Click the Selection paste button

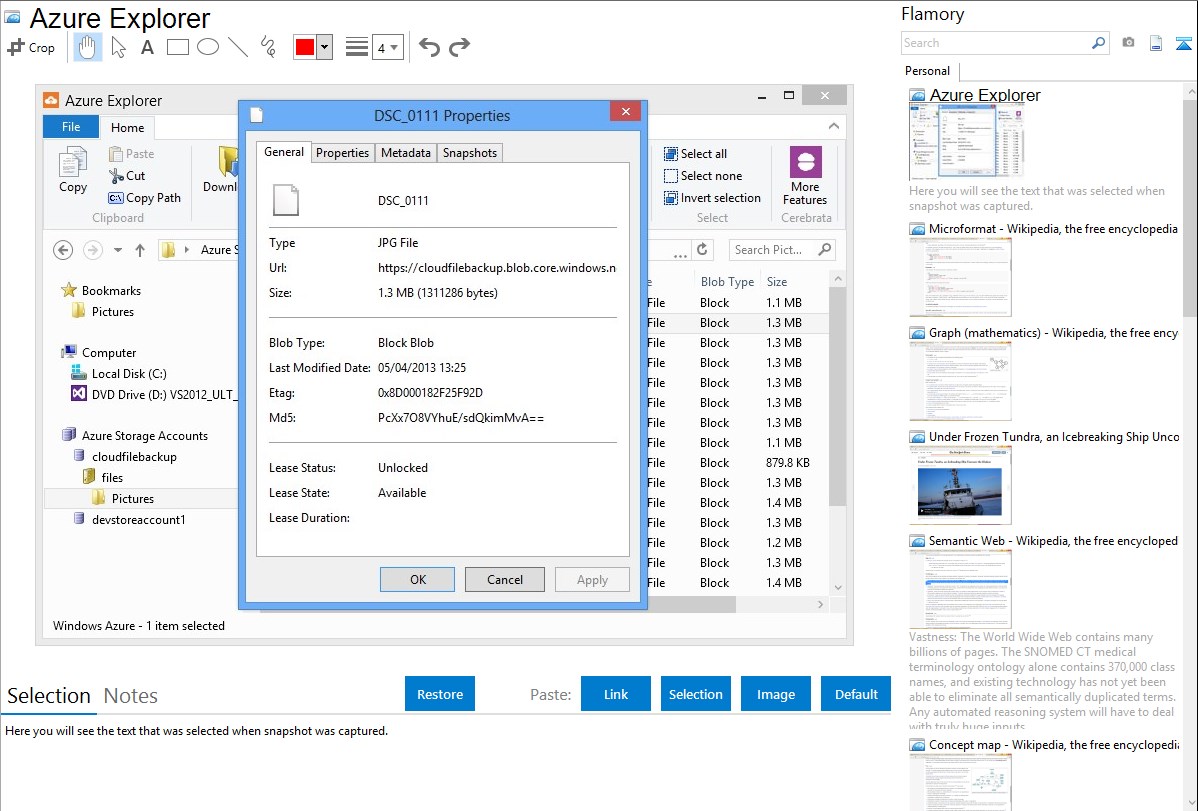pos(695,694)
